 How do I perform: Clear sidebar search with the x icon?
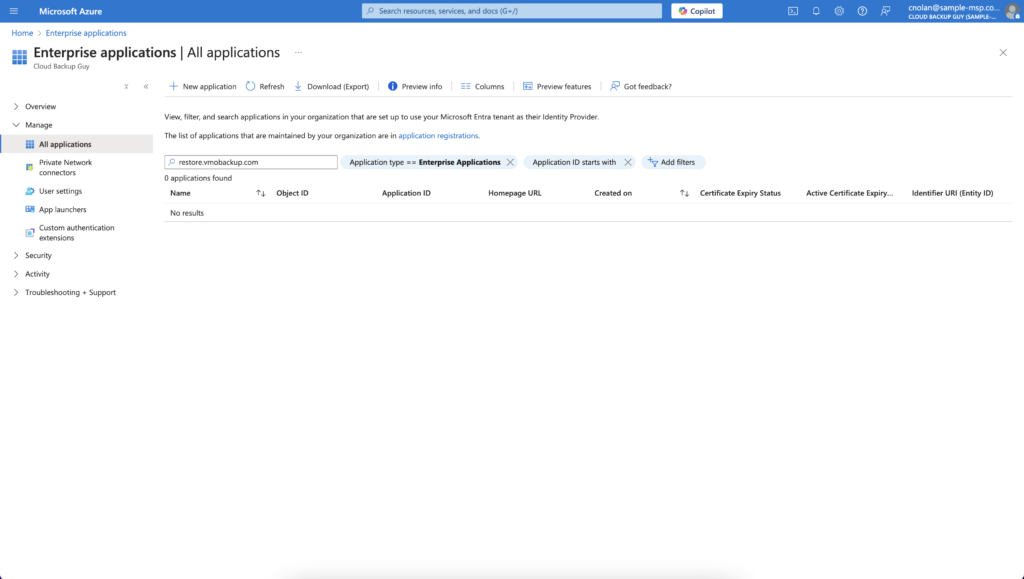pos(126,86)
